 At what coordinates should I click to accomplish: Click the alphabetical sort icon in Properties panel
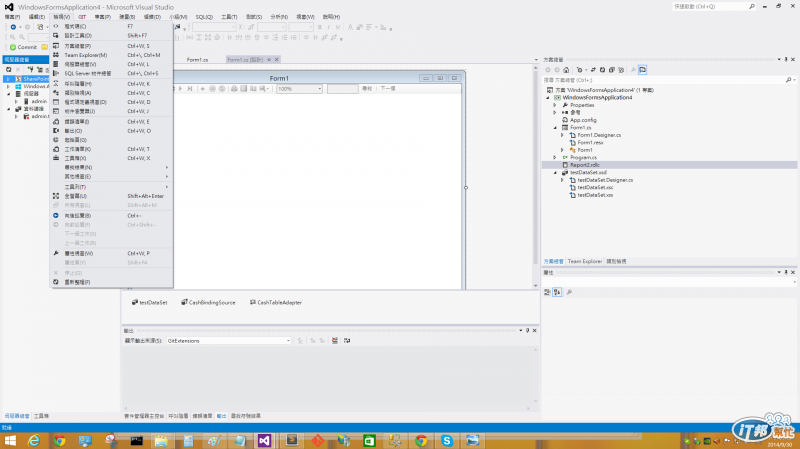[557, 292]
